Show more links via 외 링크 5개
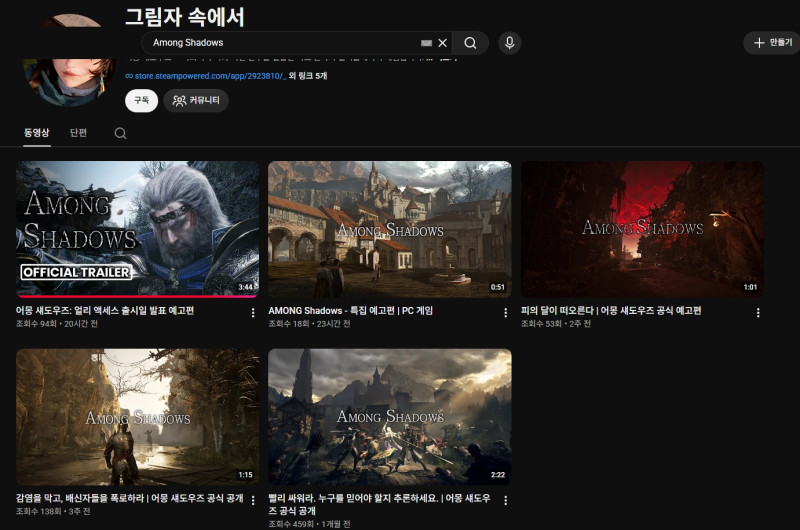800x530 pixels. click(308, 76)
